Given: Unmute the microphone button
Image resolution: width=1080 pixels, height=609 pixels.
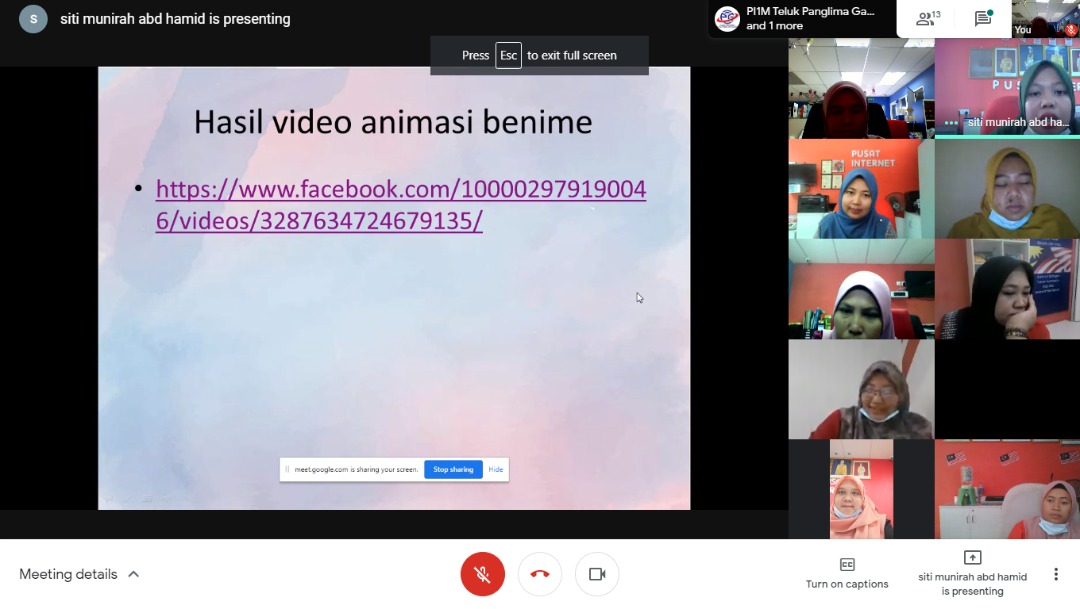Looking at the screenshot, I should tap(482, 574).
